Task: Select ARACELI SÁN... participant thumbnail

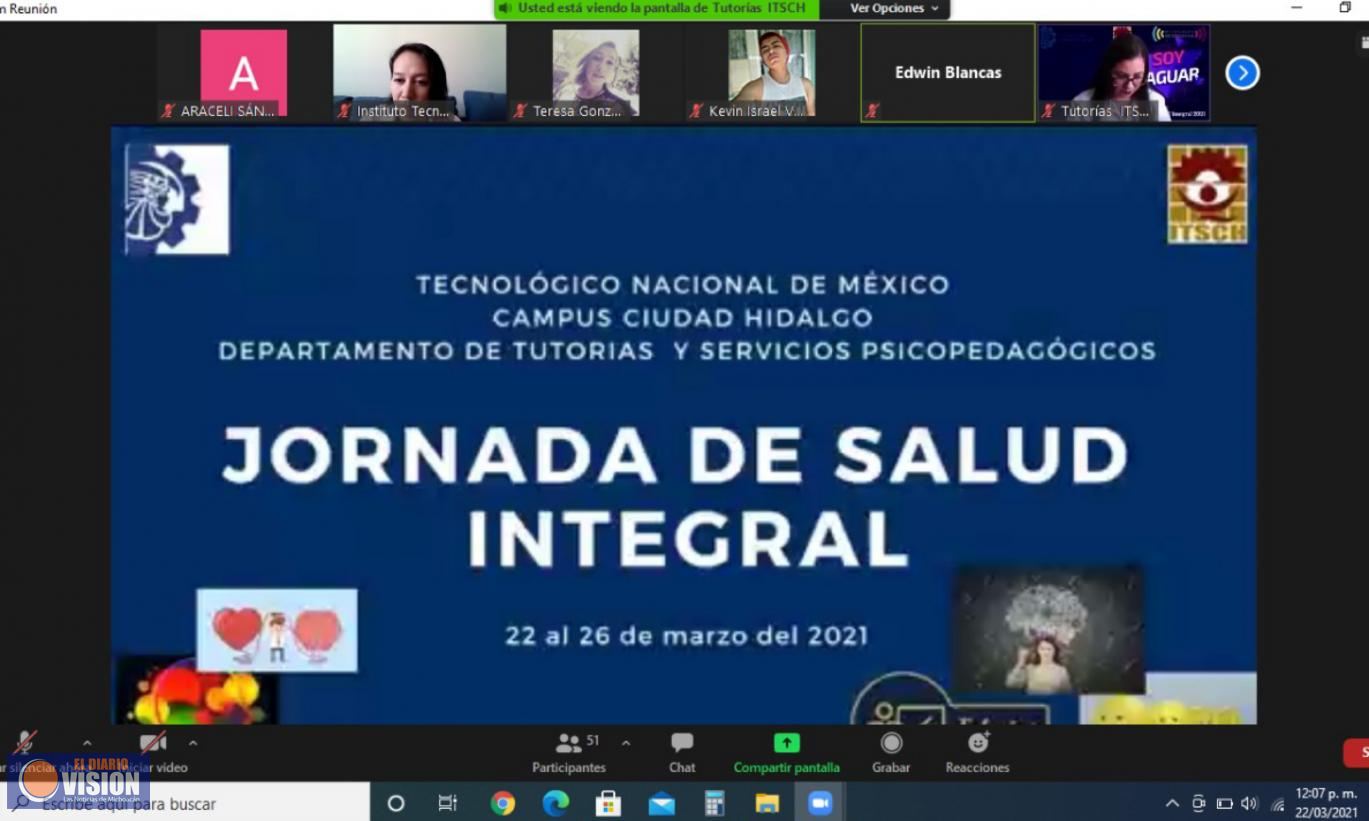Action: pos(244,73)
